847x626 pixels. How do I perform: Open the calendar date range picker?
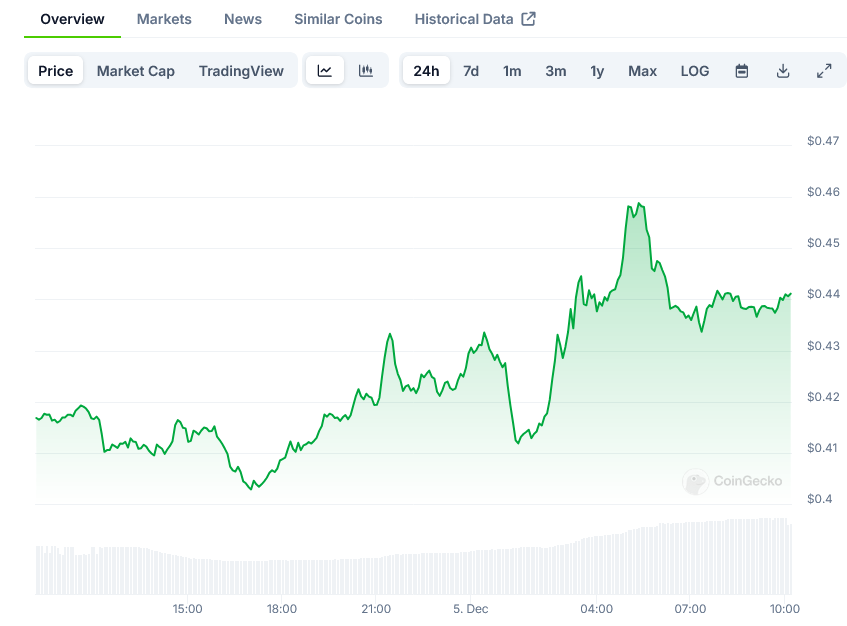(742, 71)
